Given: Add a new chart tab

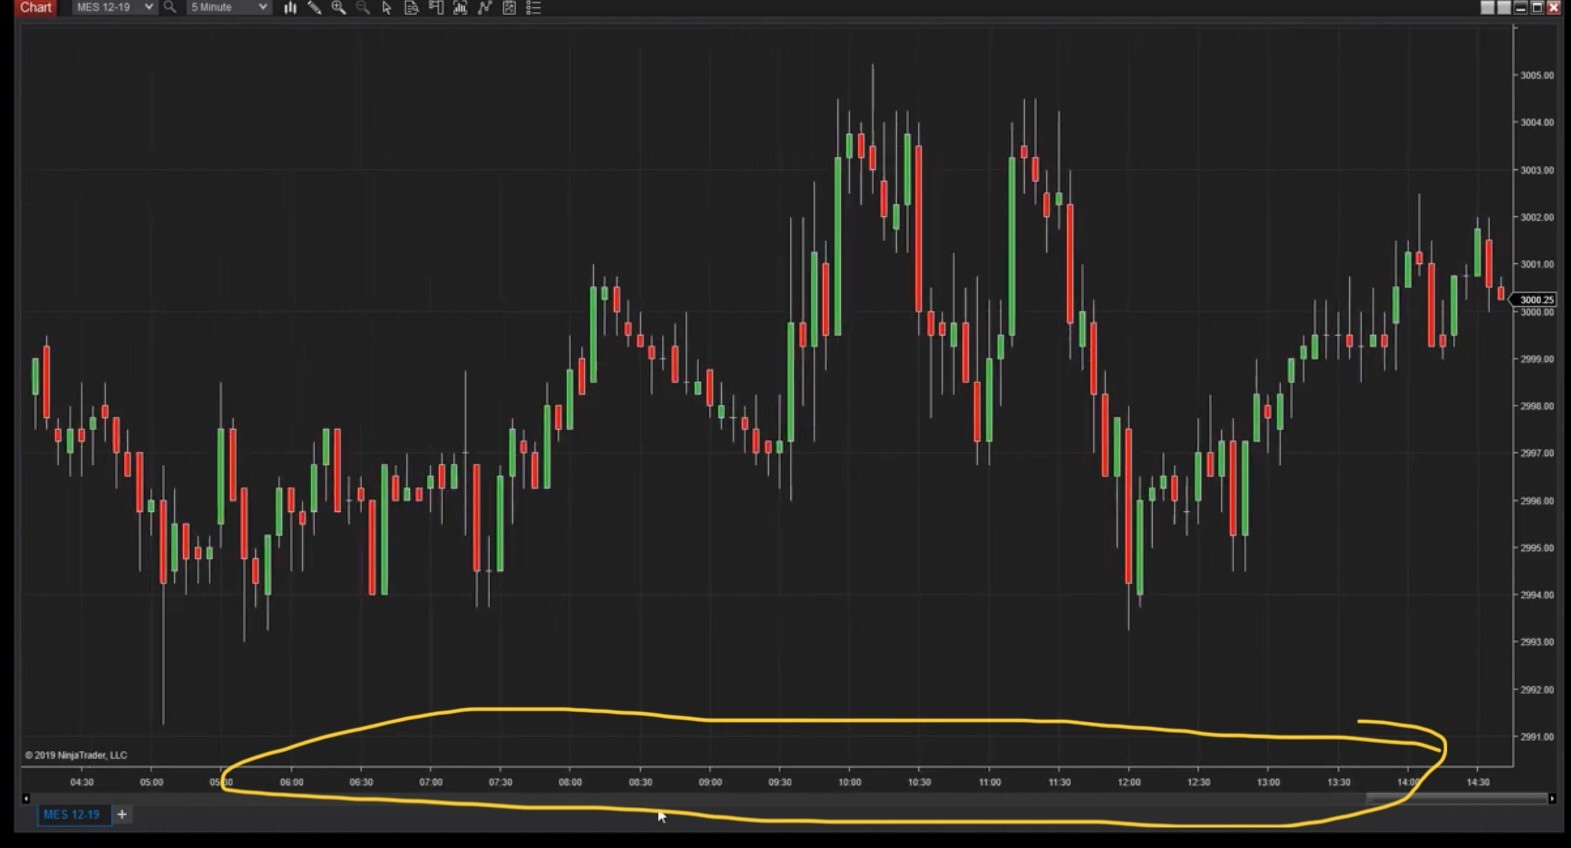Looking at the screenshot, I should point(122,814).
